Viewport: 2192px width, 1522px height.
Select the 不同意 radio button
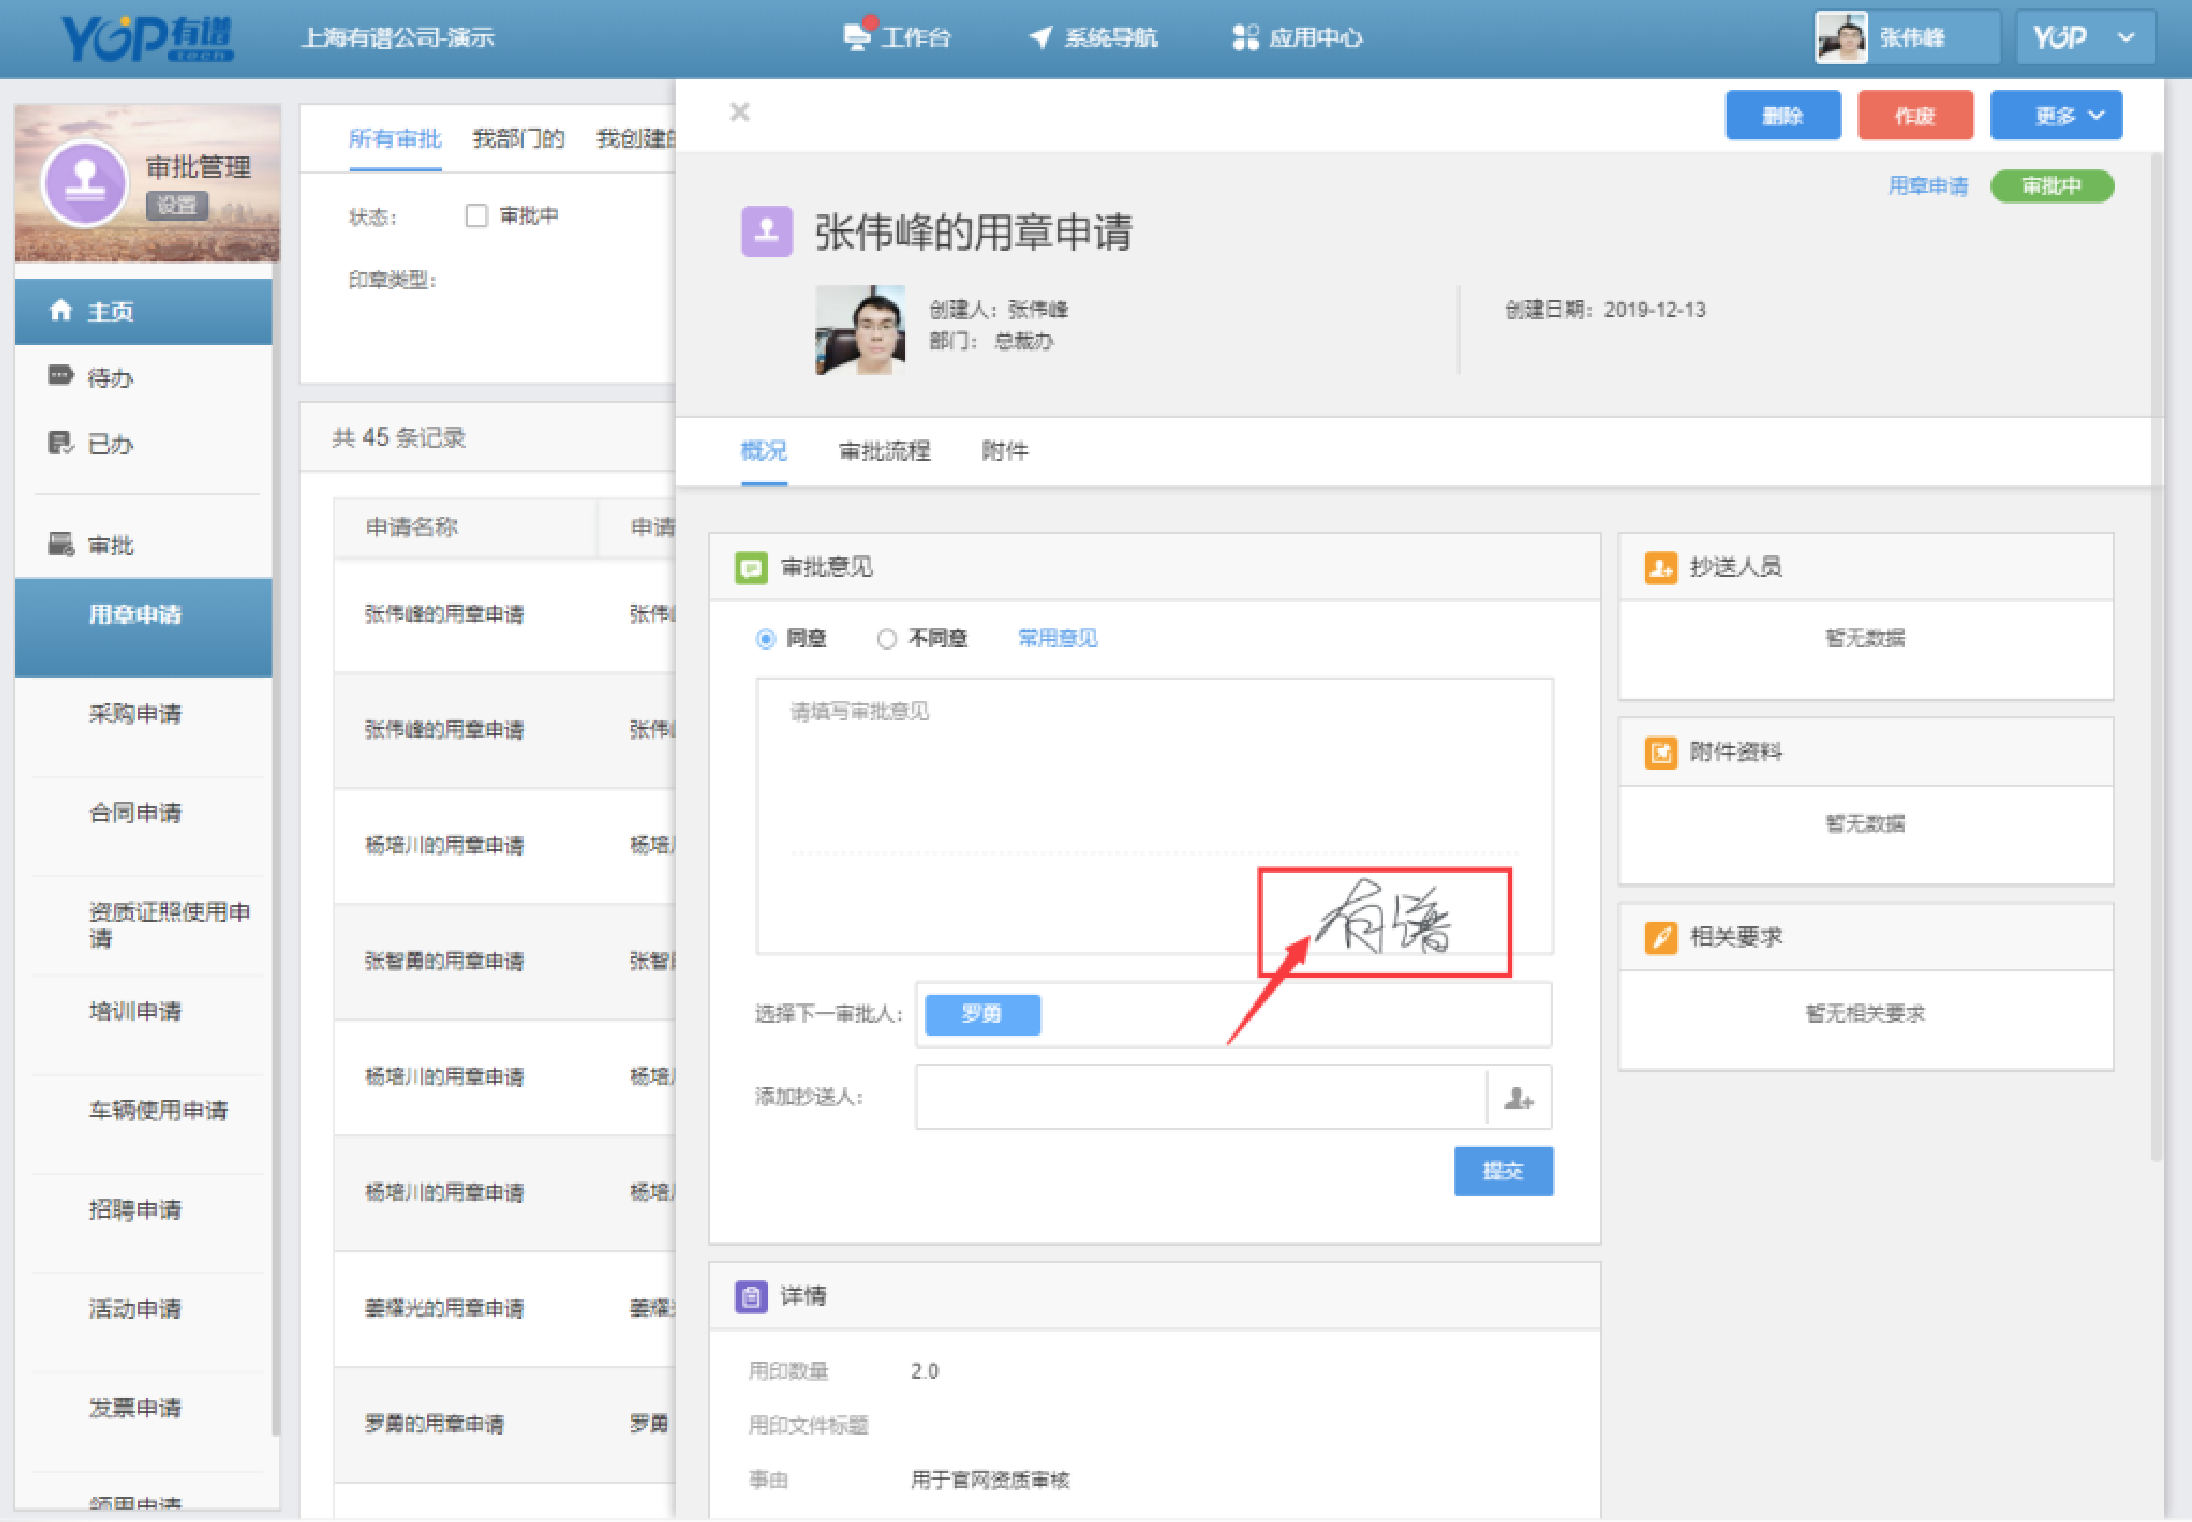click(x=886, y=638)
